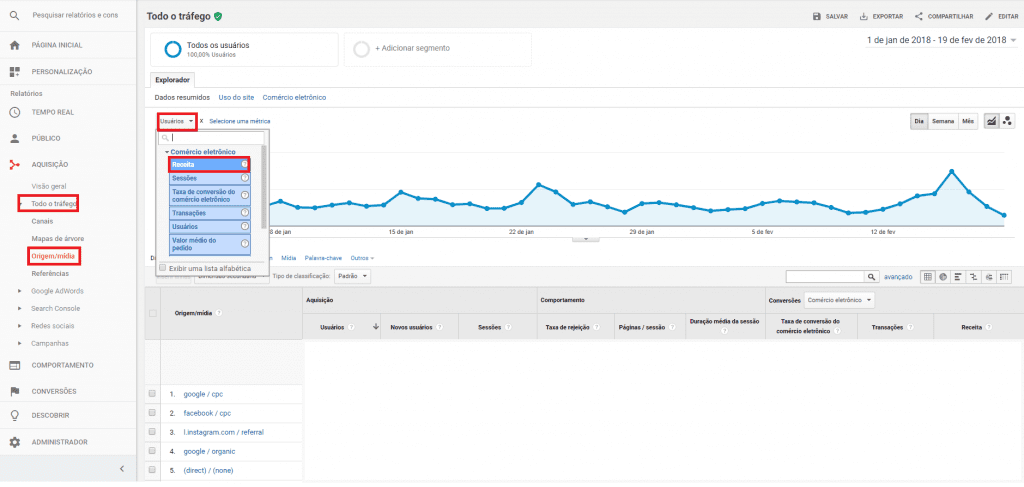Switch to the Uso do site tab
Image resolution: width=1024 pixels, height=487 pixels.
pos(236,98)
